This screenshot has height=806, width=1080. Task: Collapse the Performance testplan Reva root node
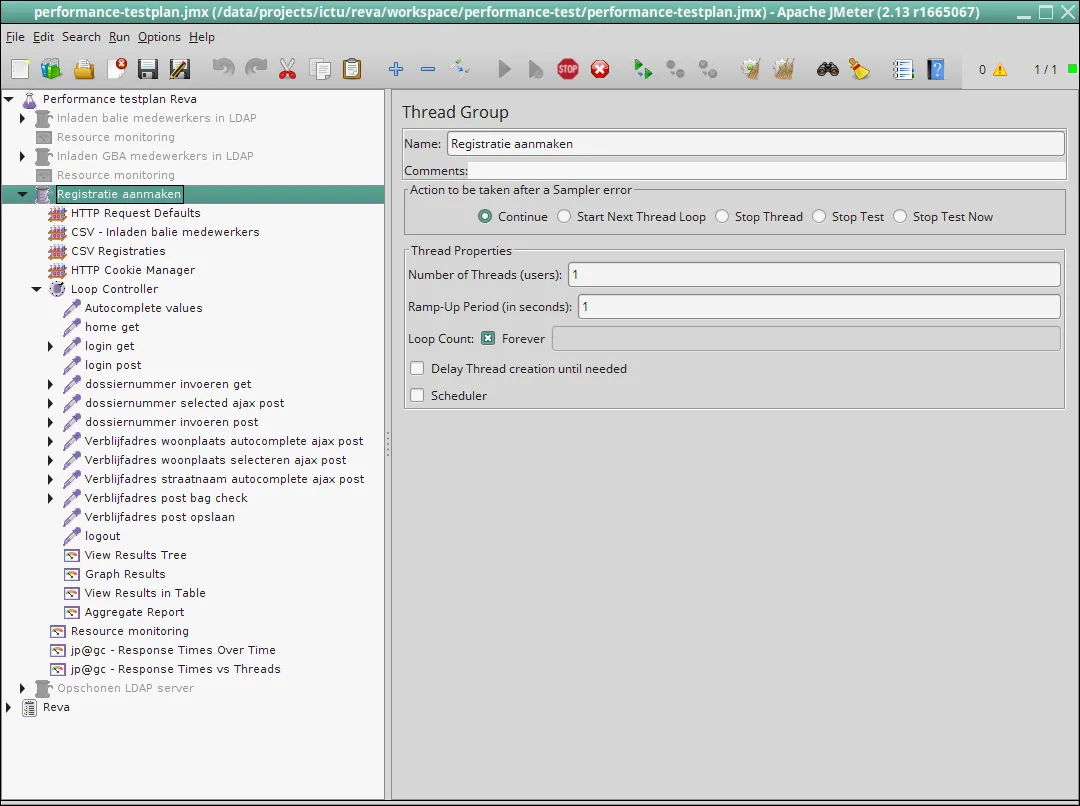(x=9, y=99)
